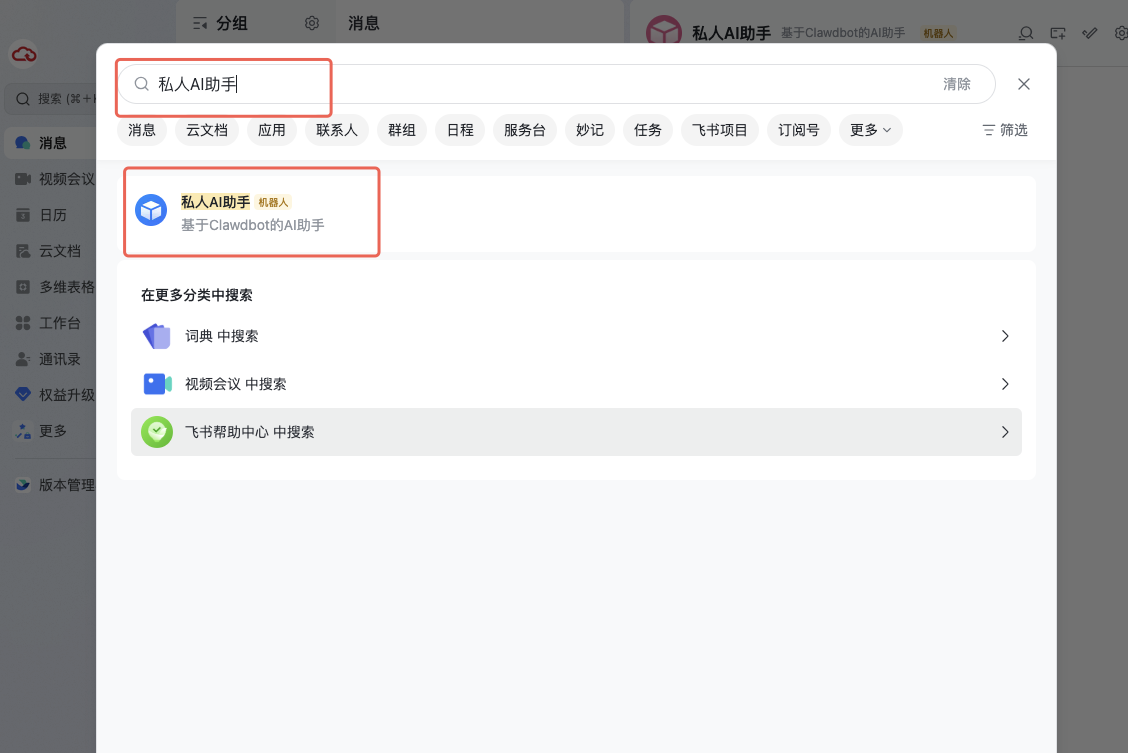Click the 视频会议 camera icon in results
1128x753 pixels.
coord(157,384)
